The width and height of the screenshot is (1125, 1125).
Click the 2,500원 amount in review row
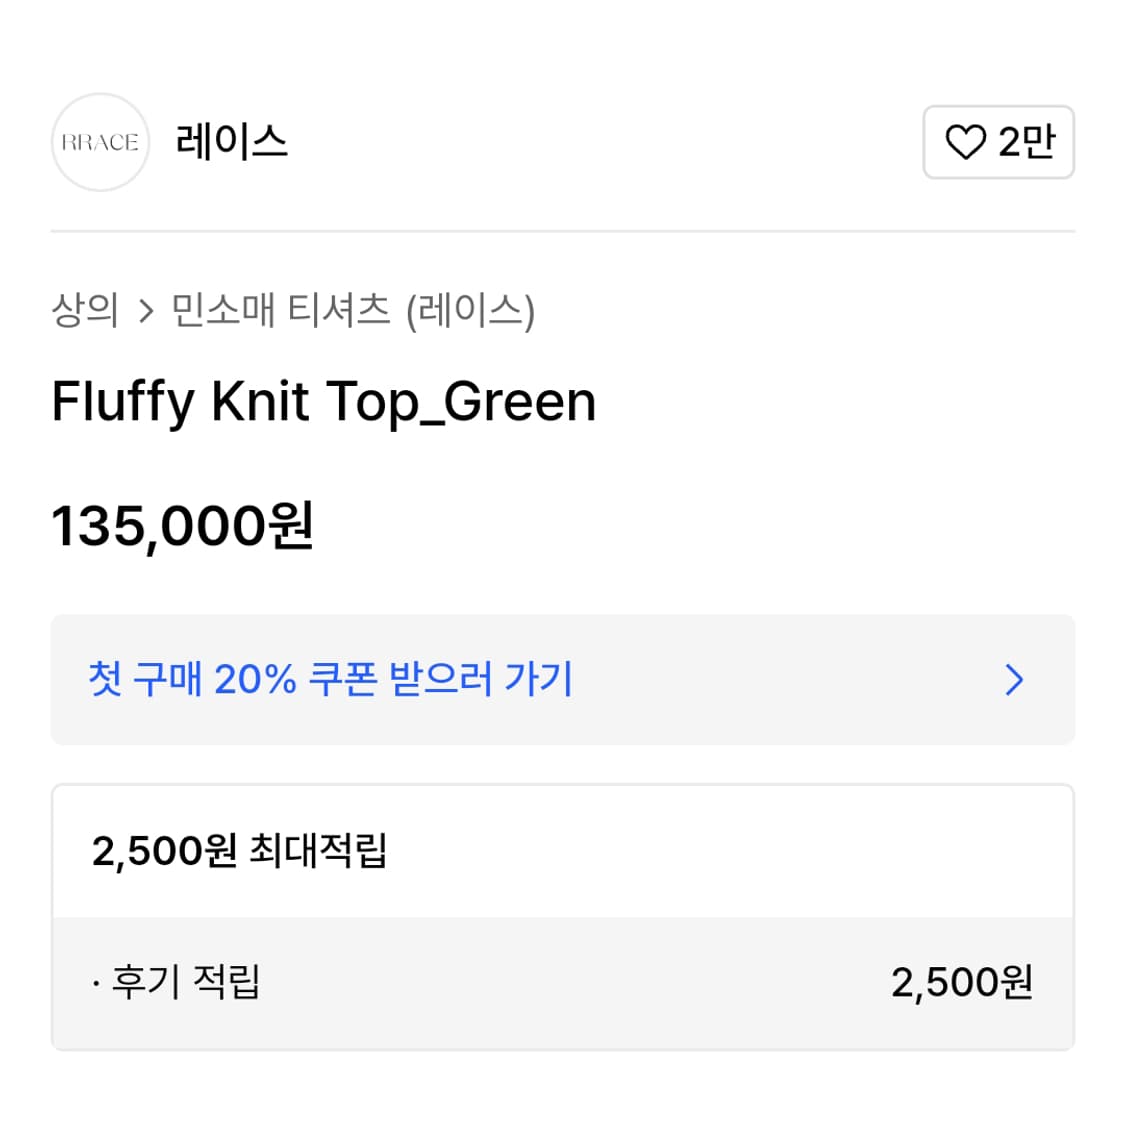(961, 982)
